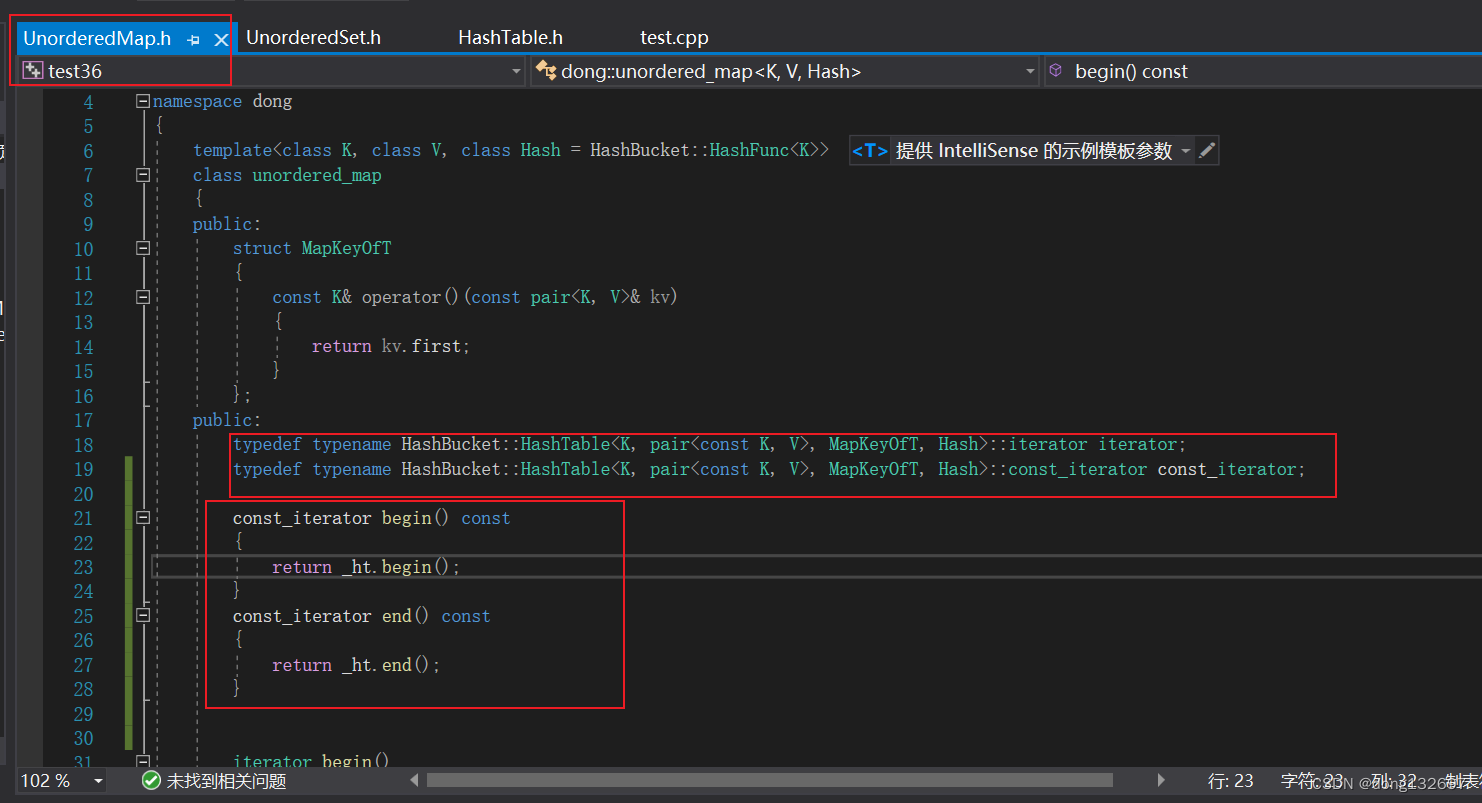The height and width of the screenshot is (803, 1482).
Task: Collapse the const begin() function on line 21
Action: click(143, 518)
